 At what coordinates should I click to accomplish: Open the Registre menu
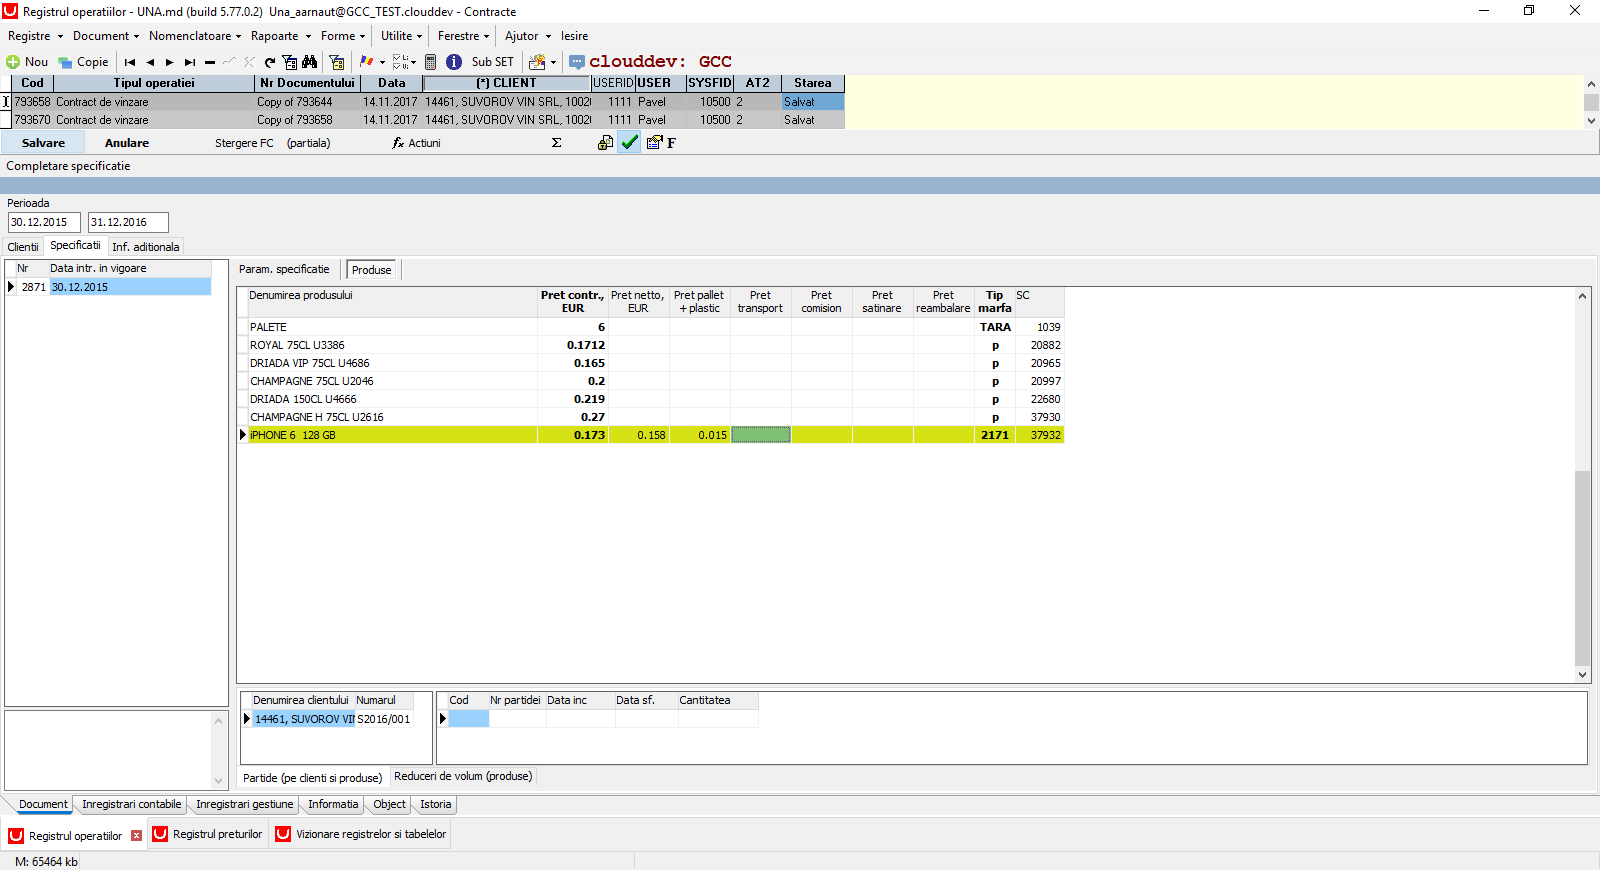[35, 36]
